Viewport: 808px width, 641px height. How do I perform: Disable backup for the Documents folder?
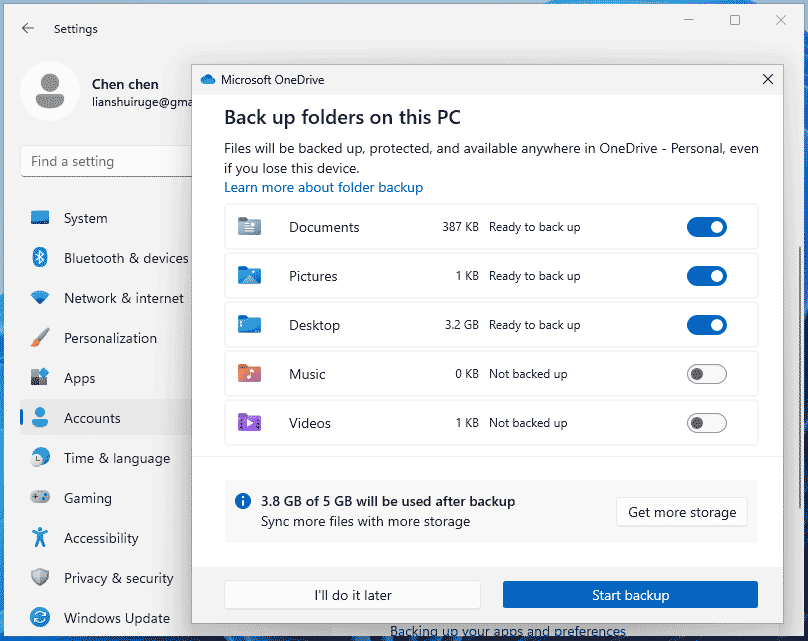[707, 227]
